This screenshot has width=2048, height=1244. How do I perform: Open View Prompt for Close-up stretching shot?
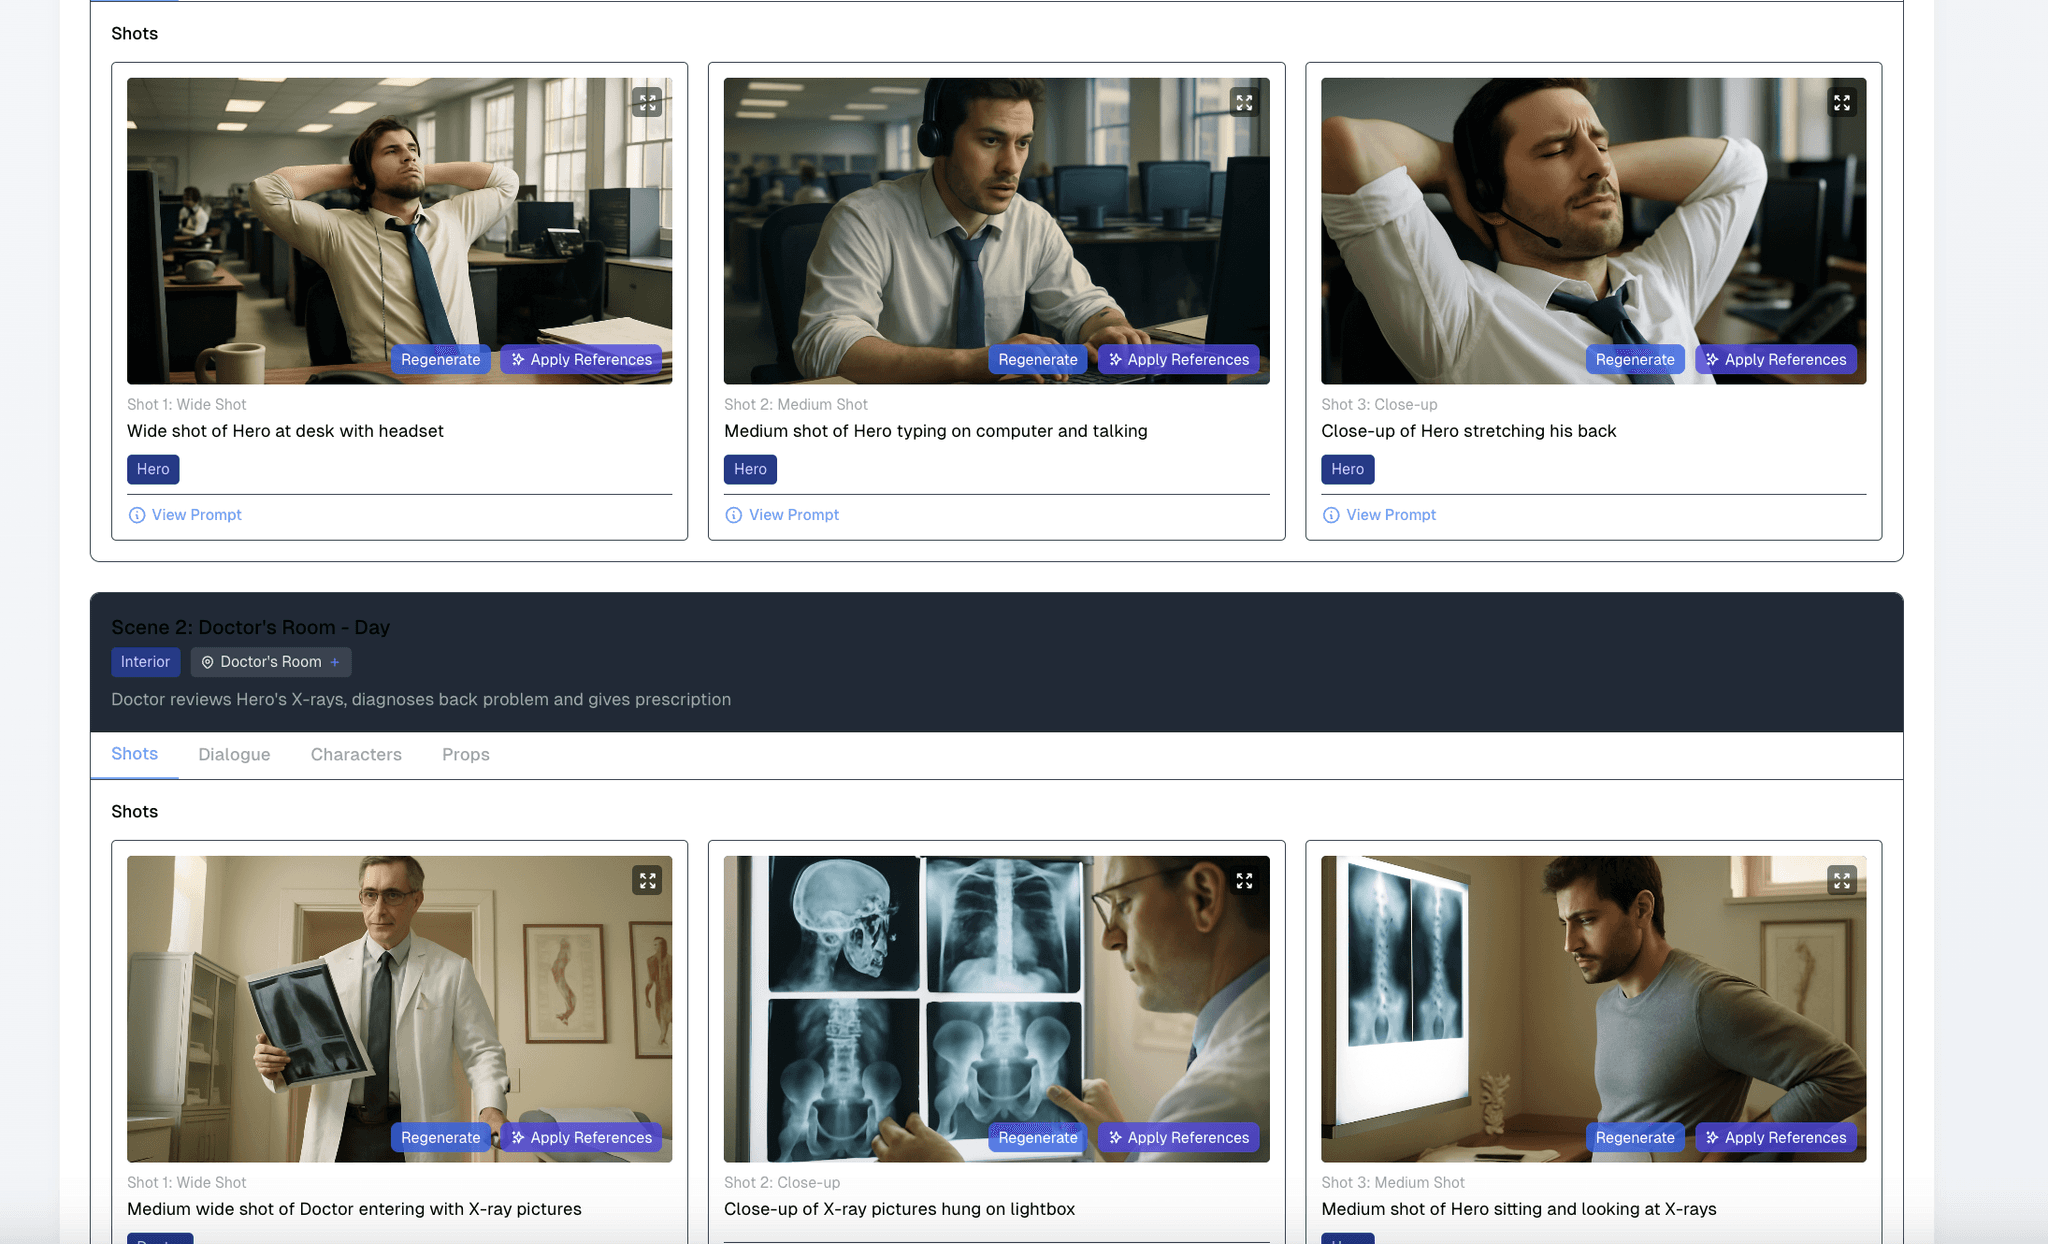click(1390, 515)
